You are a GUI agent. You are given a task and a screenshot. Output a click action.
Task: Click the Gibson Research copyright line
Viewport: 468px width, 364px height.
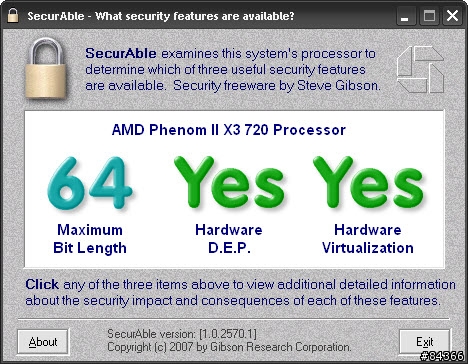(229, 347)
